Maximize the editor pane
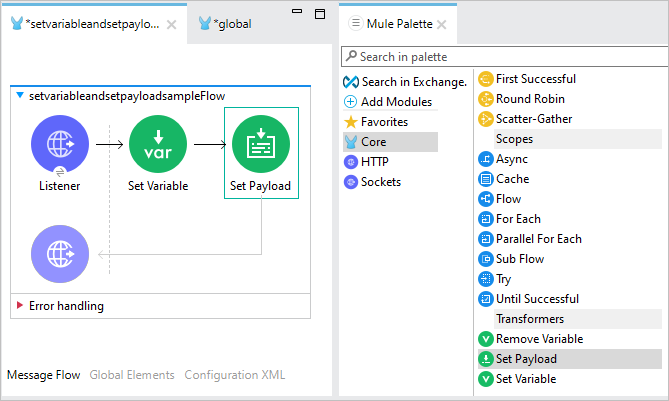Image resolution: width=669 pixels, height=401 pixels. pyautogui.click(x=320, y=14)
